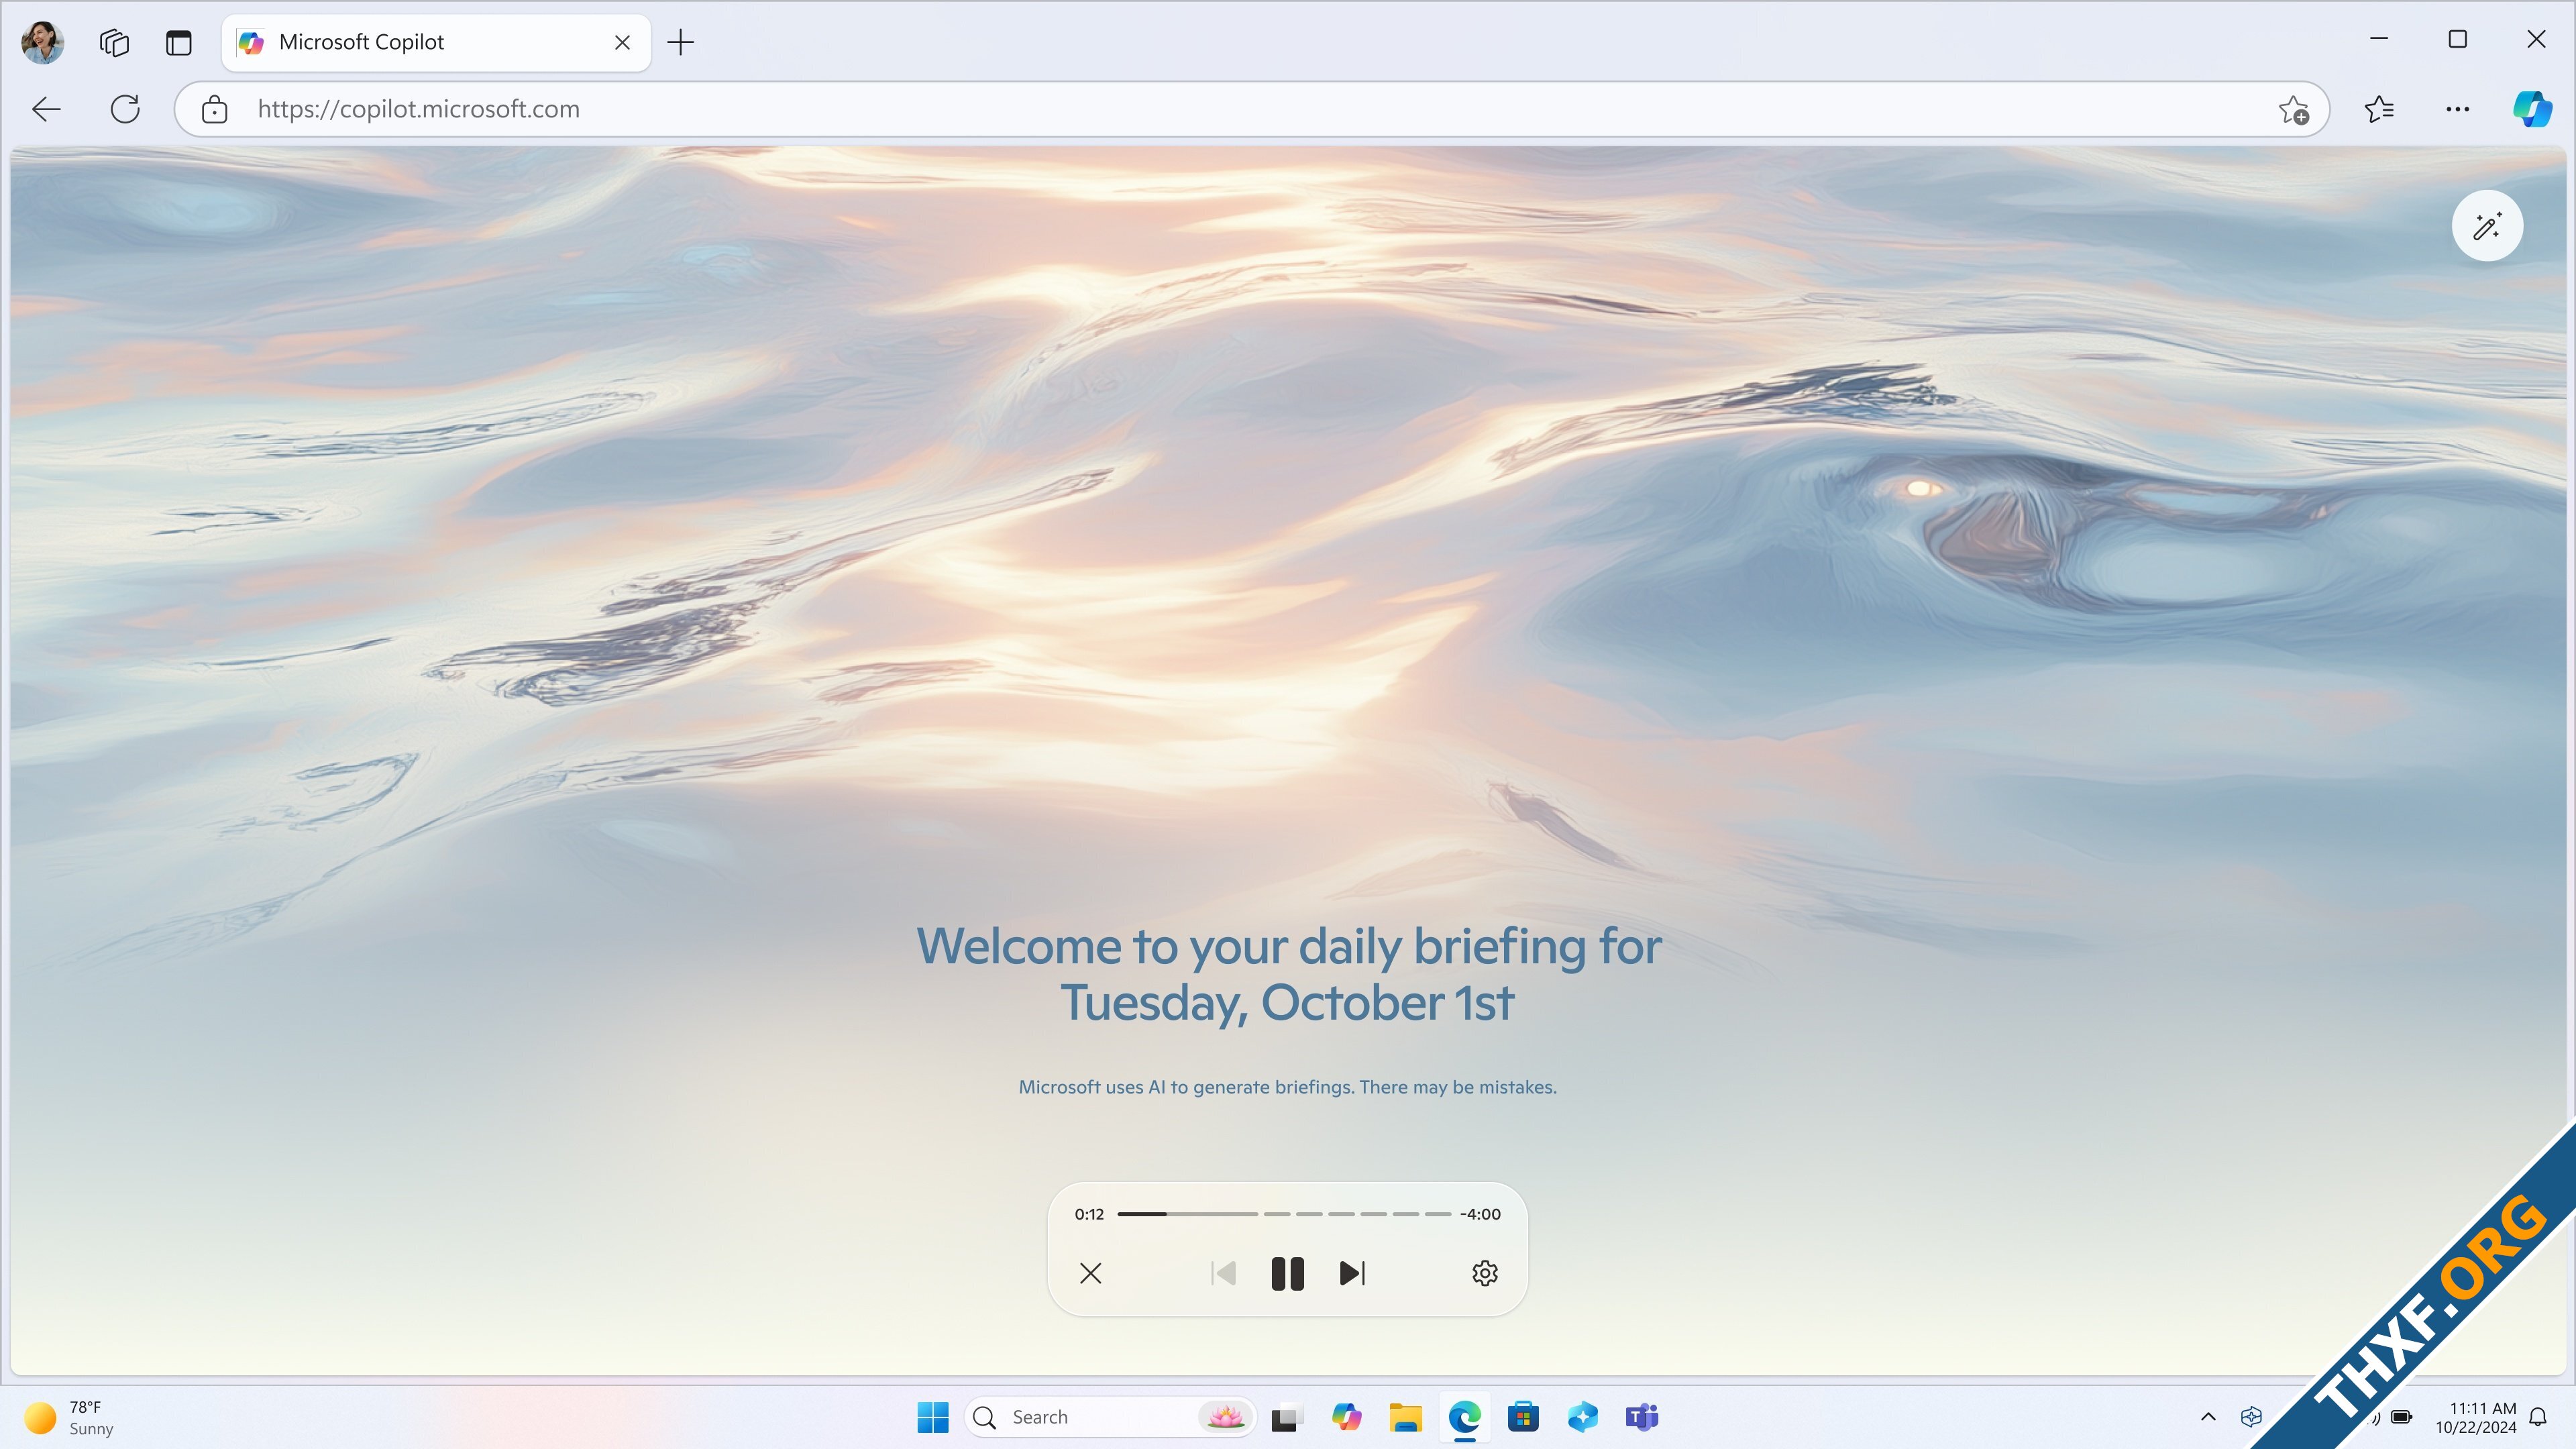Open the battery status icon
Viewport: 2576px width, 1449px height.
pos(2402,1417)
